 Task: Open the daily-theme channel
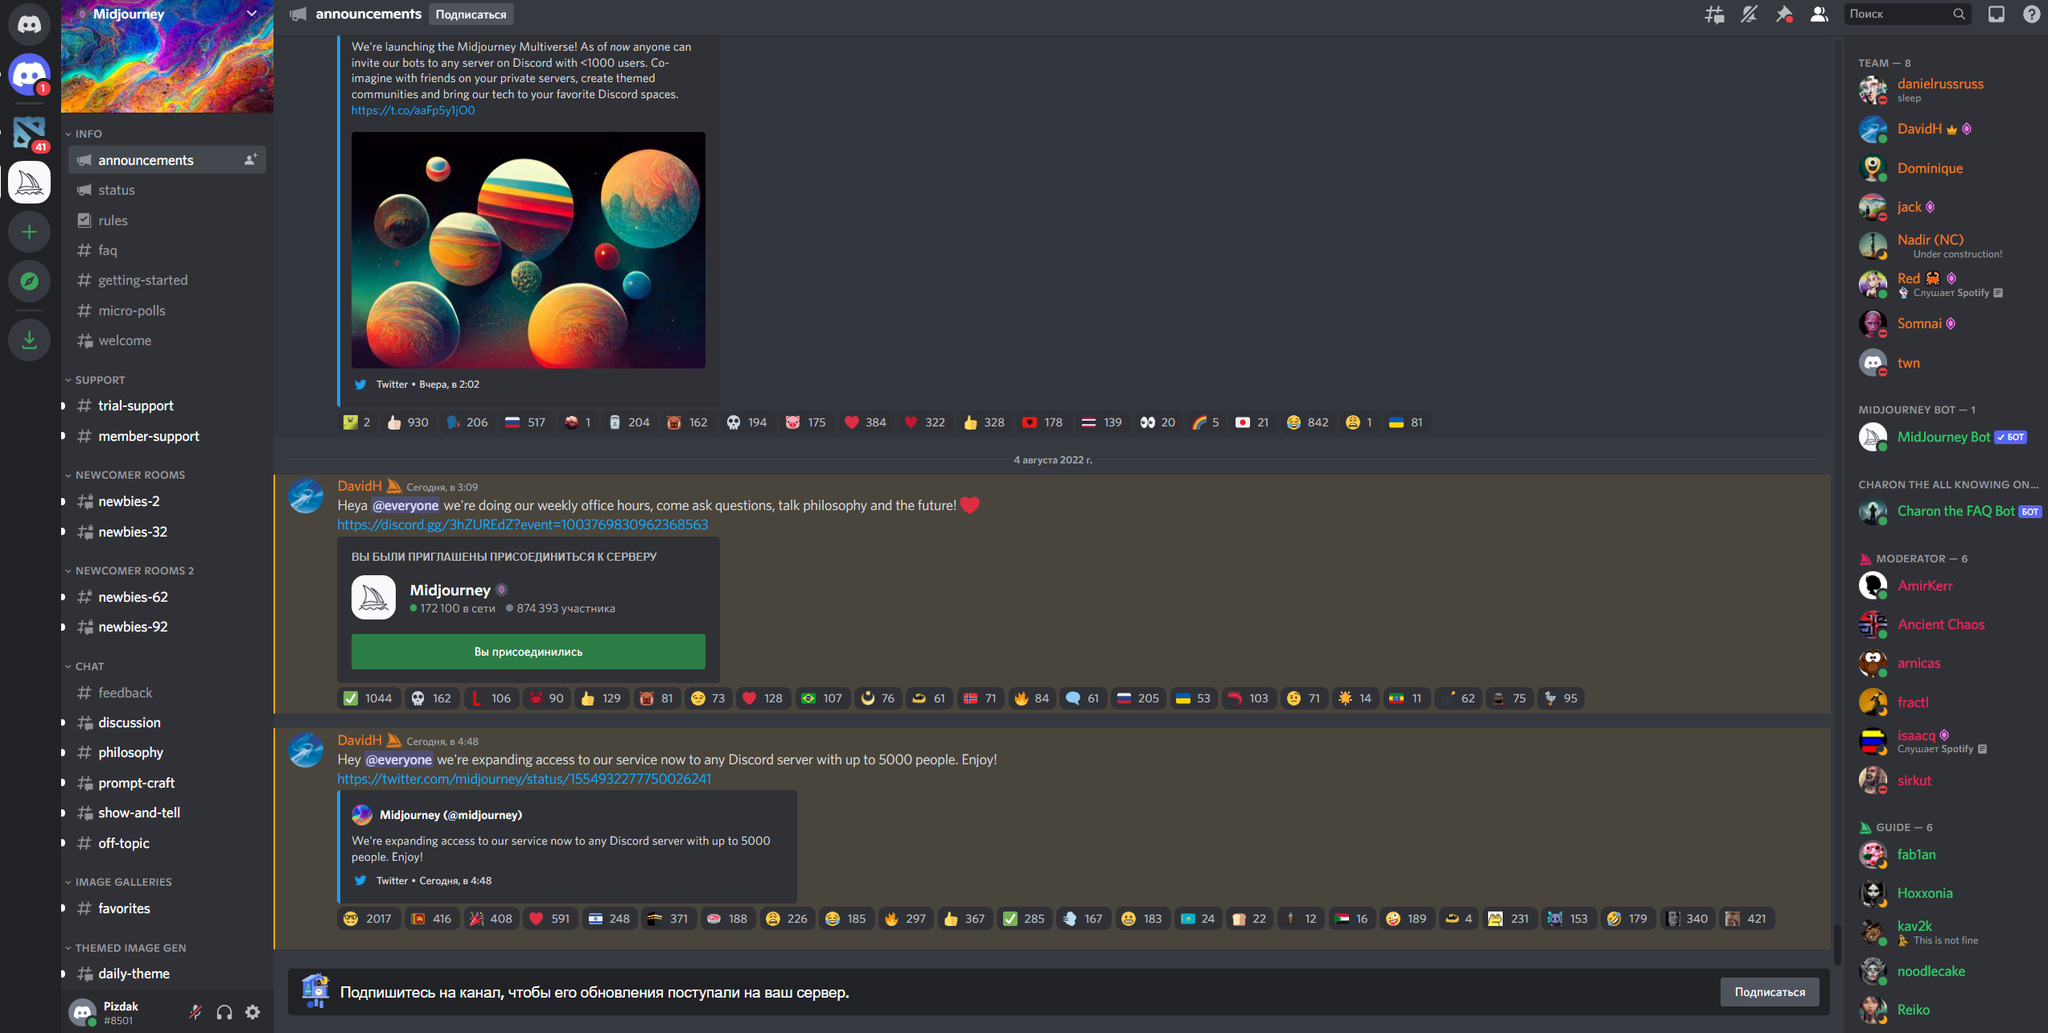pyautogui.click(x=167, y=974)
